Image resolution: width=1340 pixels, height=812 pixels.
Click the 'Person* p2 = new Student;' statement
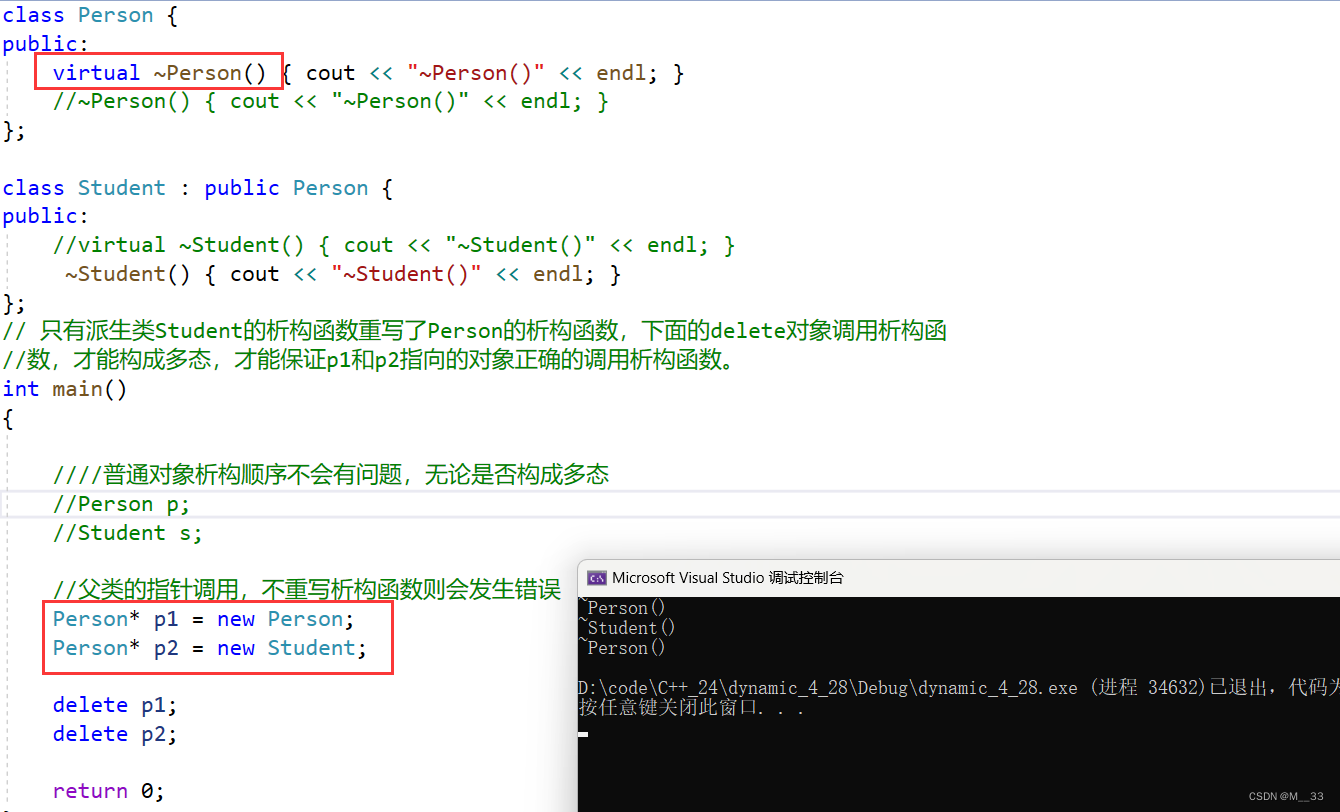210,648
